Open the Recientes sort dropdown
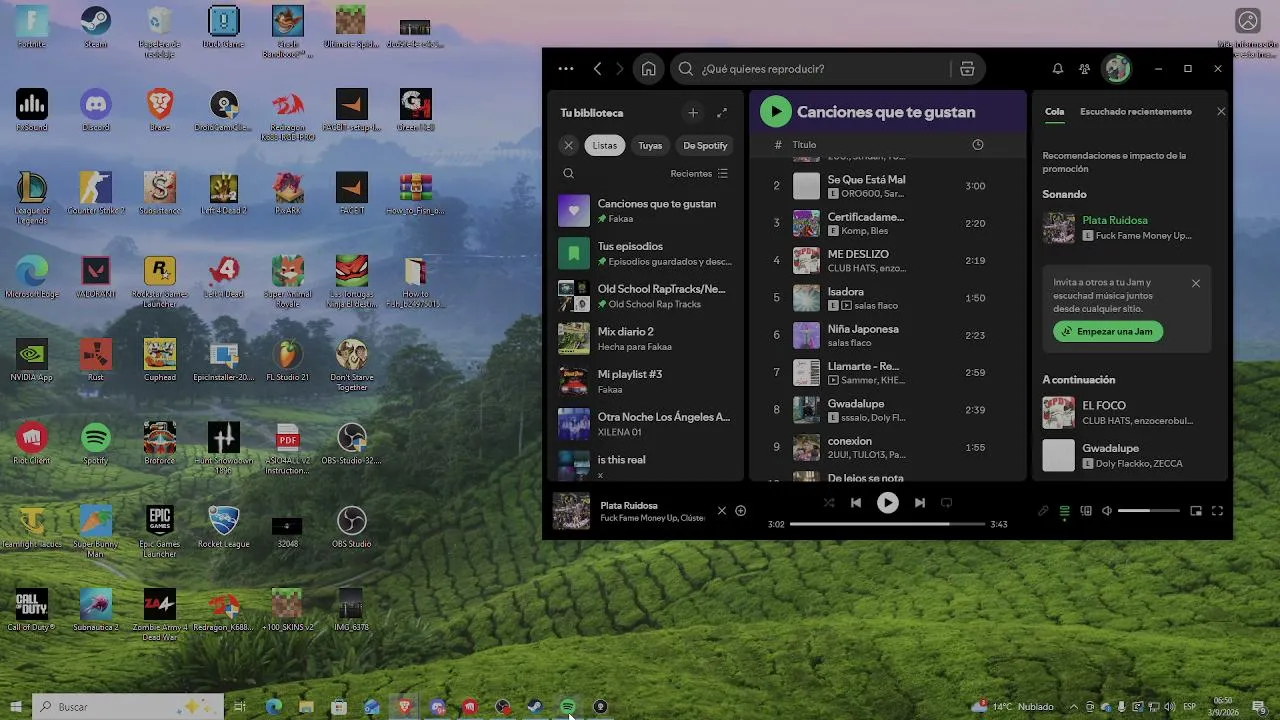Image resolution: width=1280 pixels, height=720 pixels. tap(699, 174)
